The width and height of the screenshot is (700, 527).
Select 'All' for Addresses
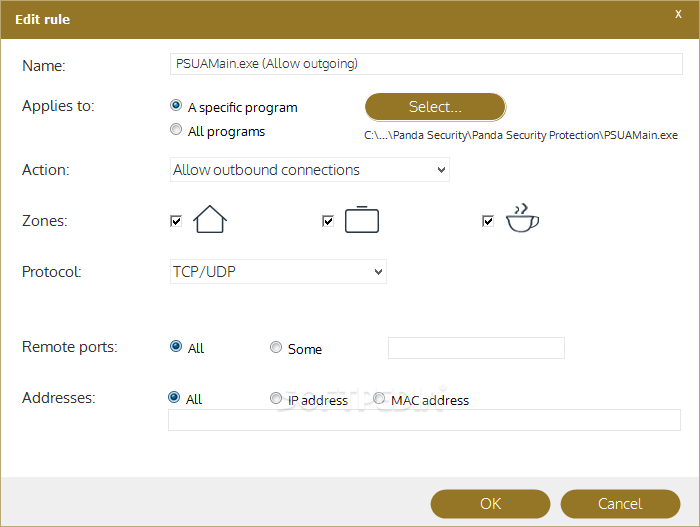coord(174,397)
